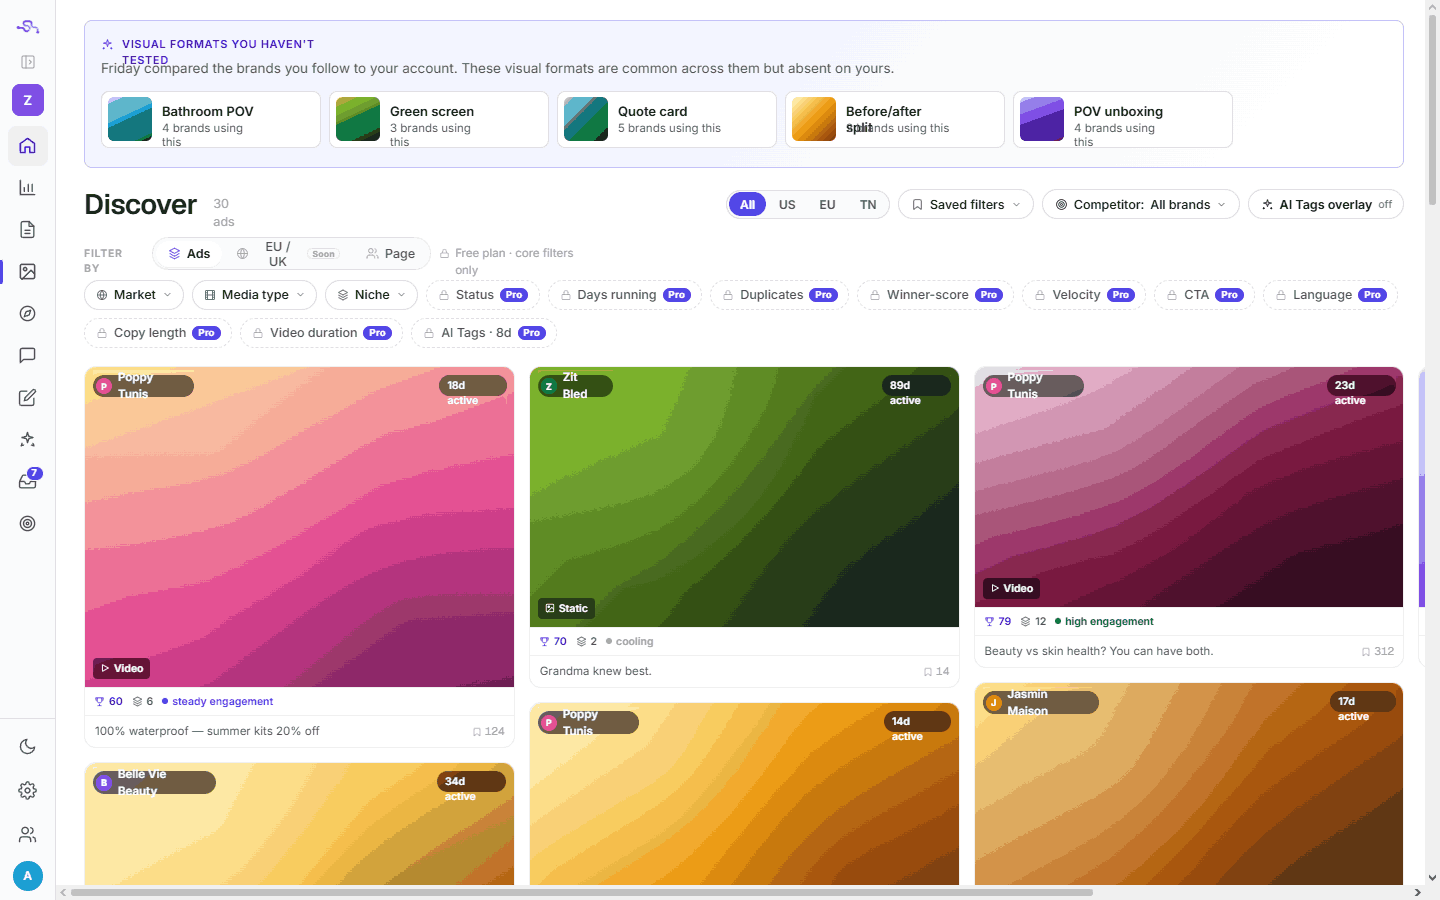Click the sidebar collapse panel icon

tap(27, 62)
